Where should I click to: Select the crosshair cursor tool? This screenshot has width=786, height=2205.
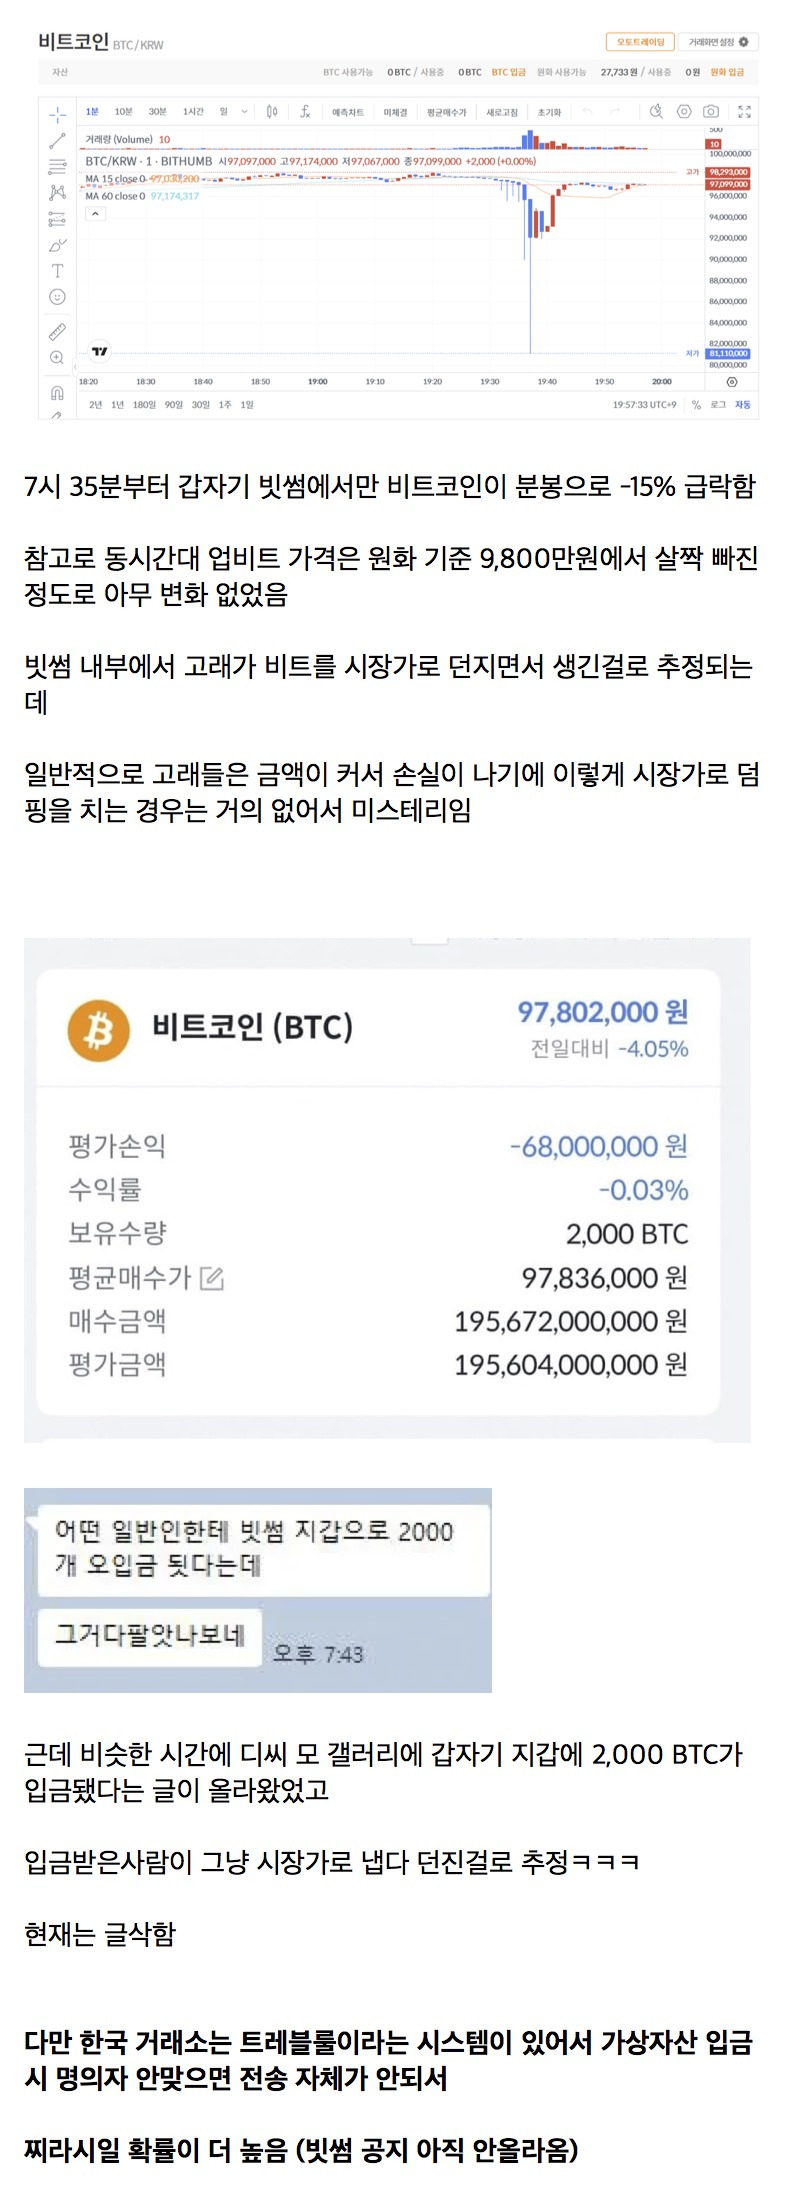(58, 115)
